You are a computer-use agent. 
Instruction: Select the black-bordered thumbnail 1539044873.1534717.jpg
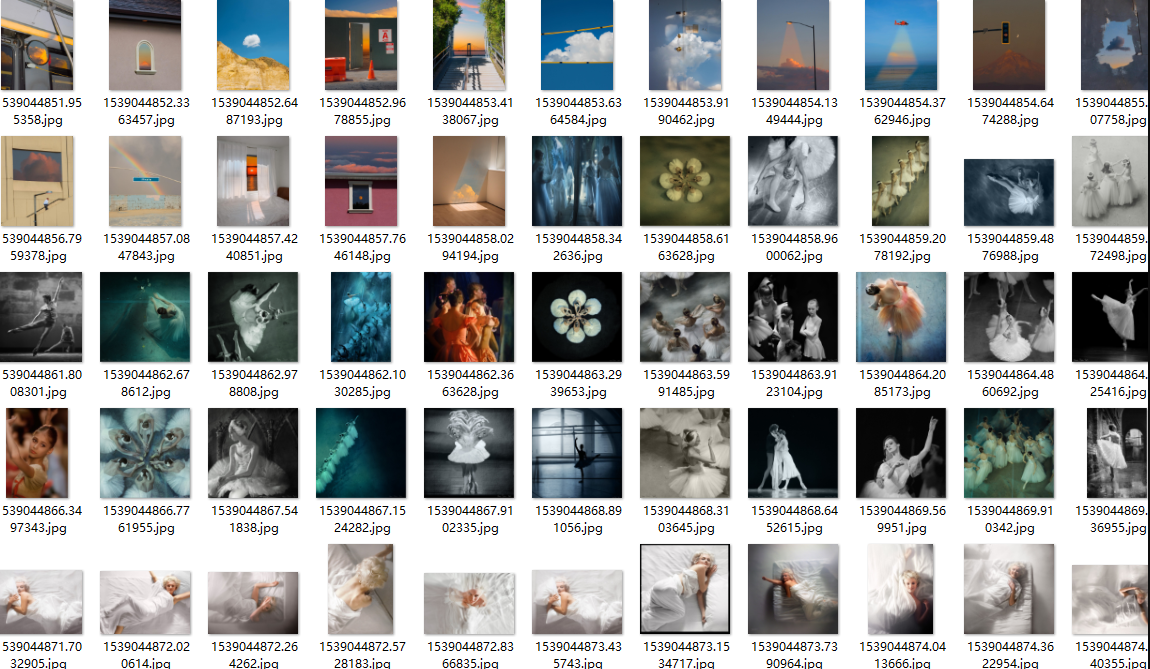point(685,589)
